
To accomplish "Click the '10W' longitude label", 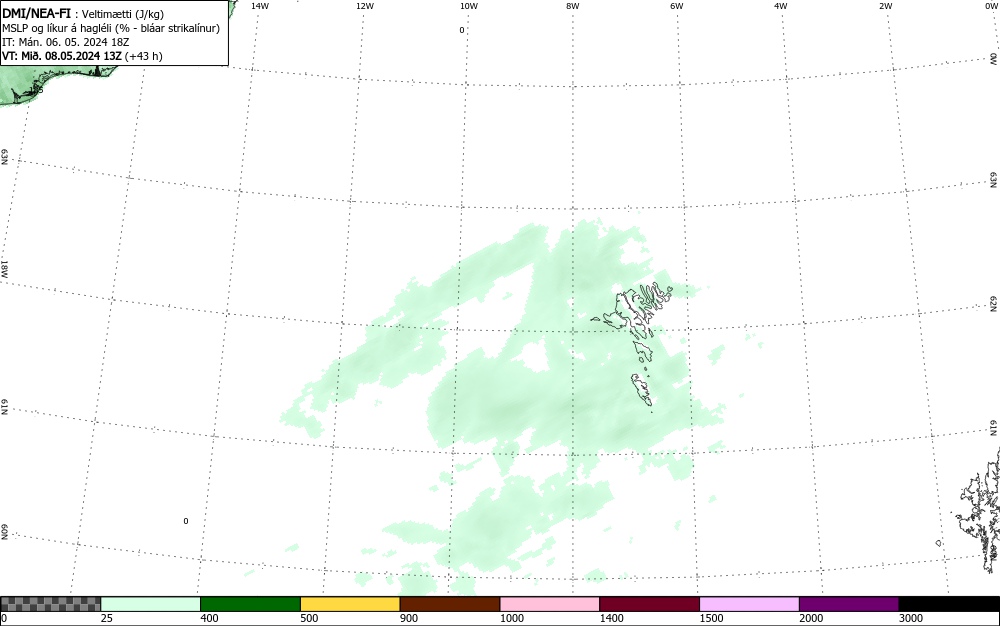I will click(x=469, y=6).
